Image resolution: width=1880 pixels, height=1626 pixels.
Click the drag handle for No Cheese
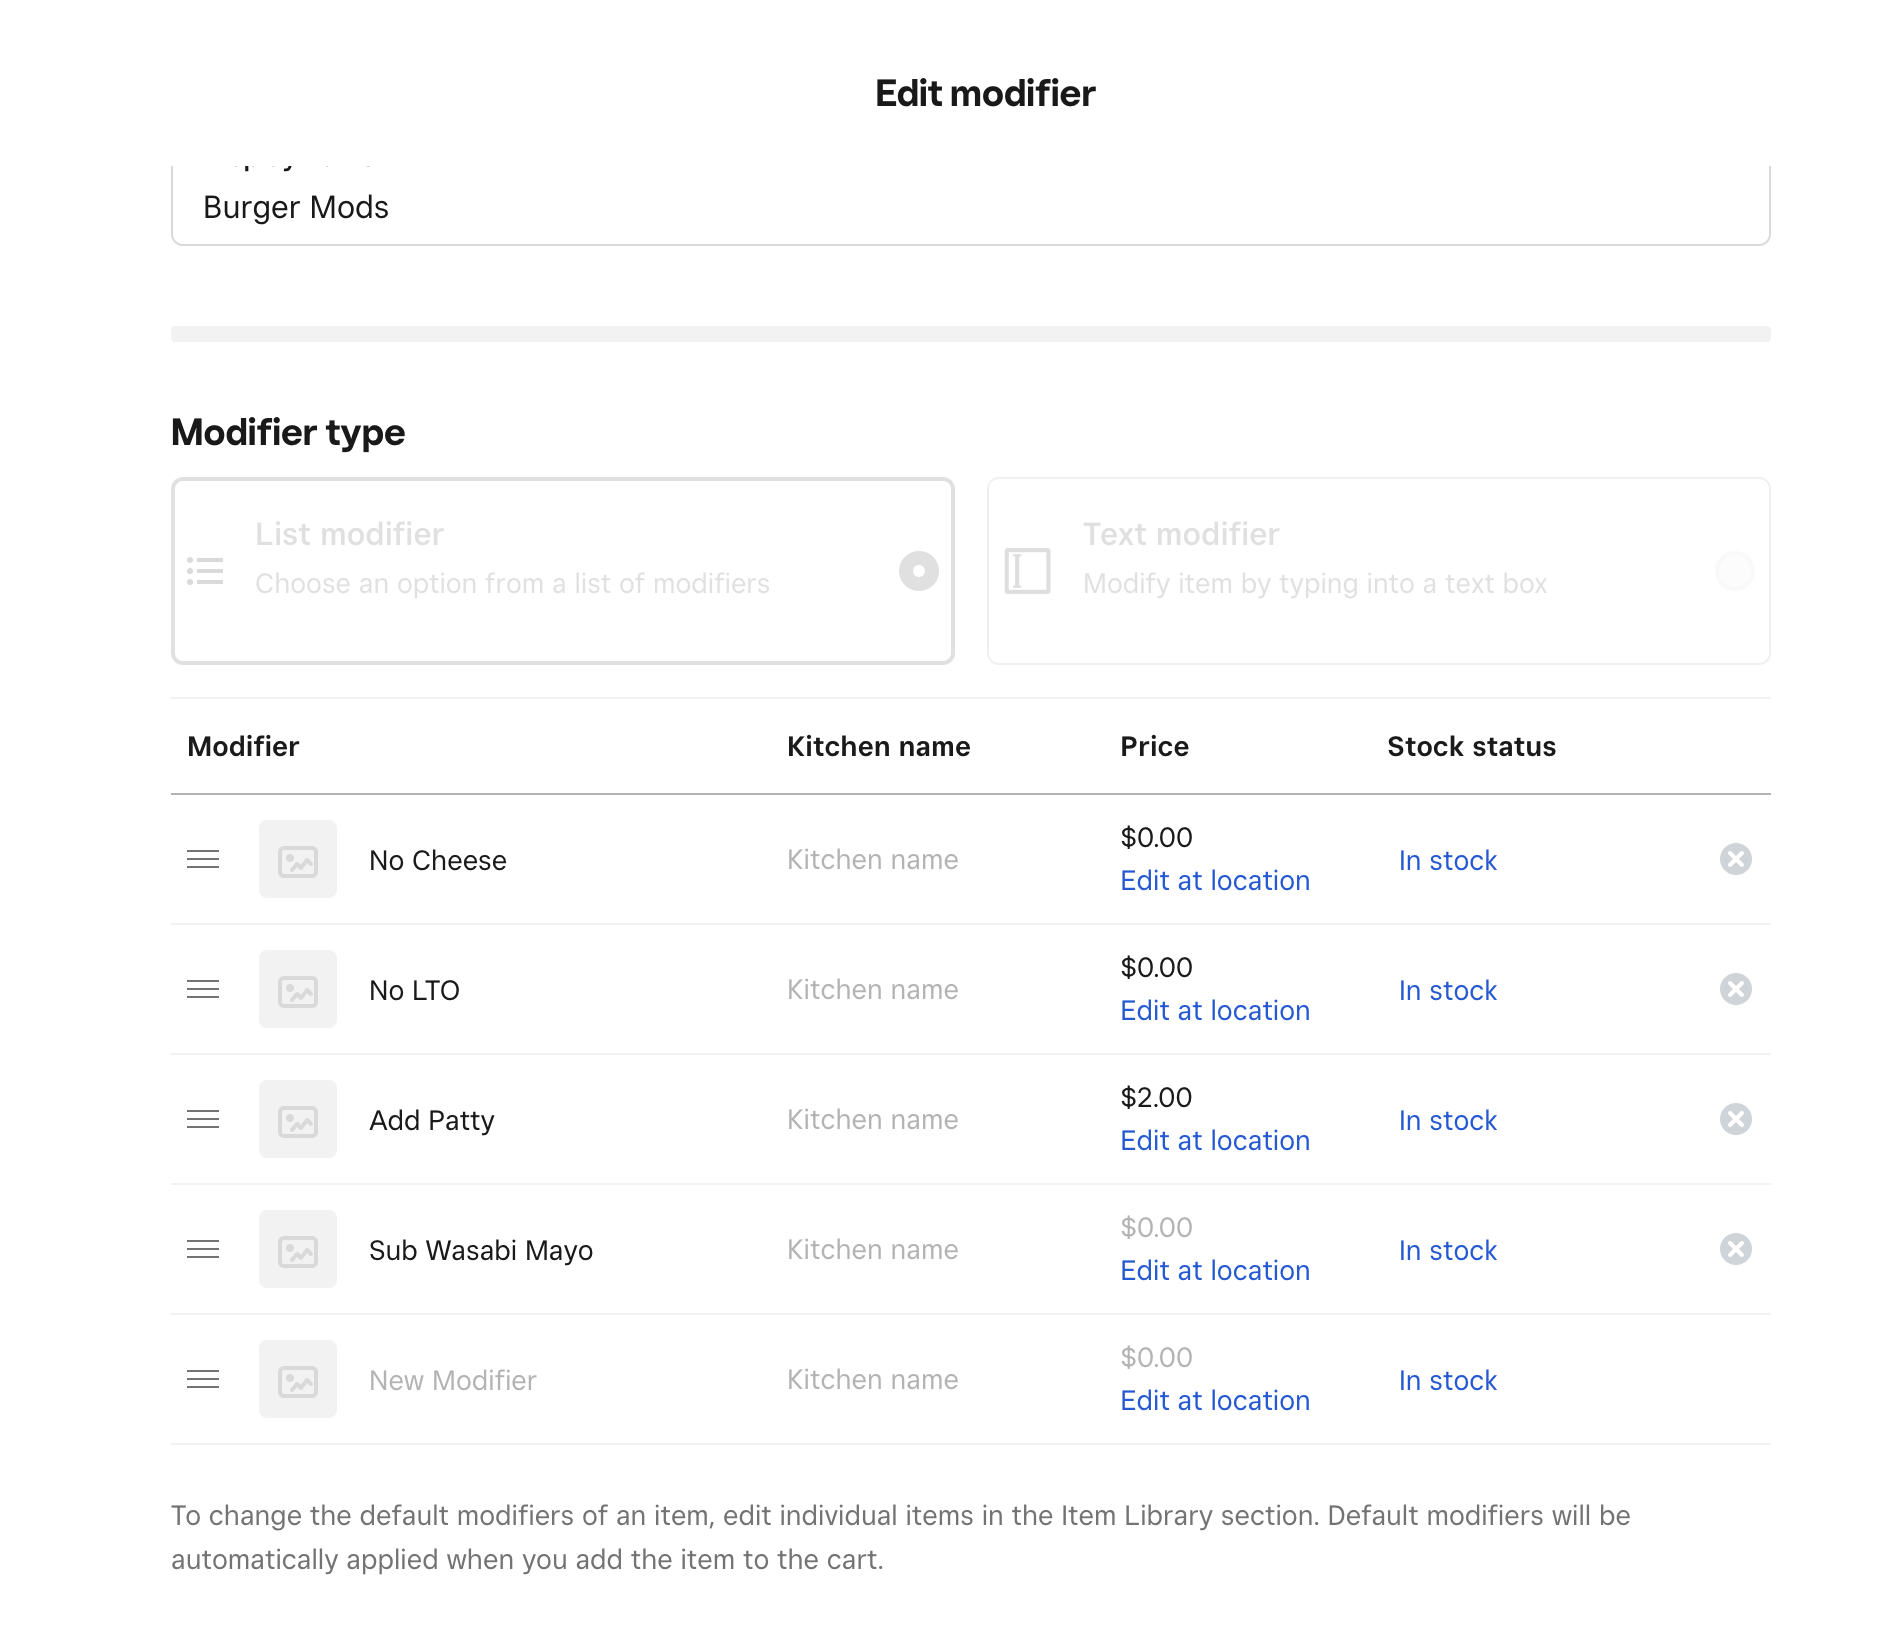[203, 860]
